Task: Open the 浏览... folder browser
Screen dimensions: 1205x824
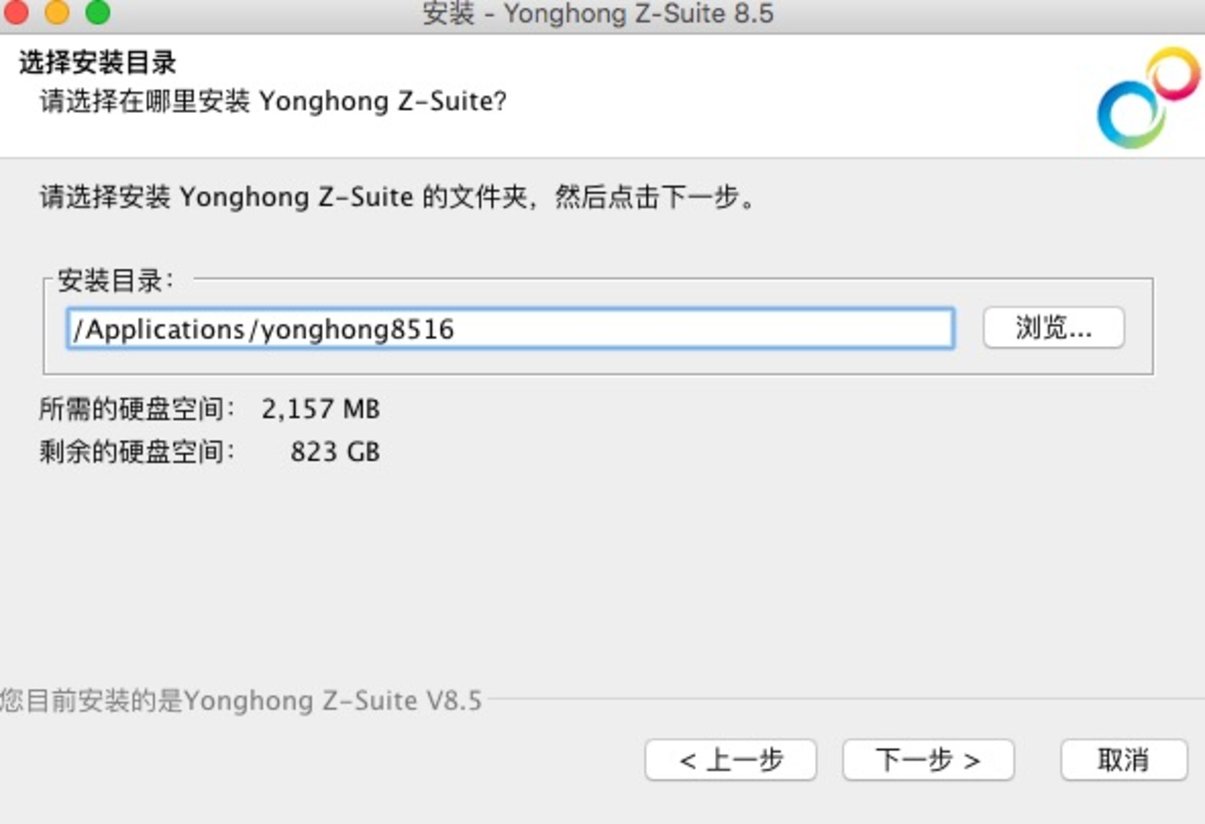Action: click(x=1053, y=328)
